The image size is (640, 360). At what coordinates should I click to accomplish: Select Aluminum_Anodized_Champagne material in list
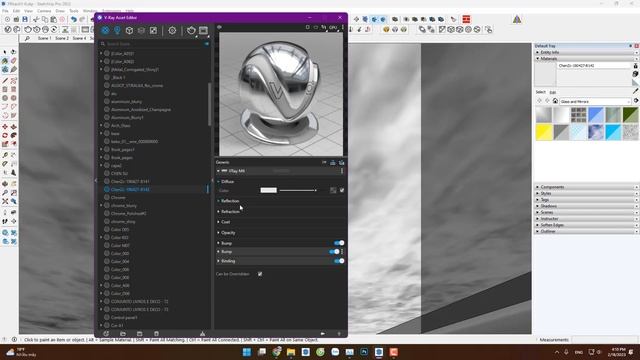pos(141,109)
